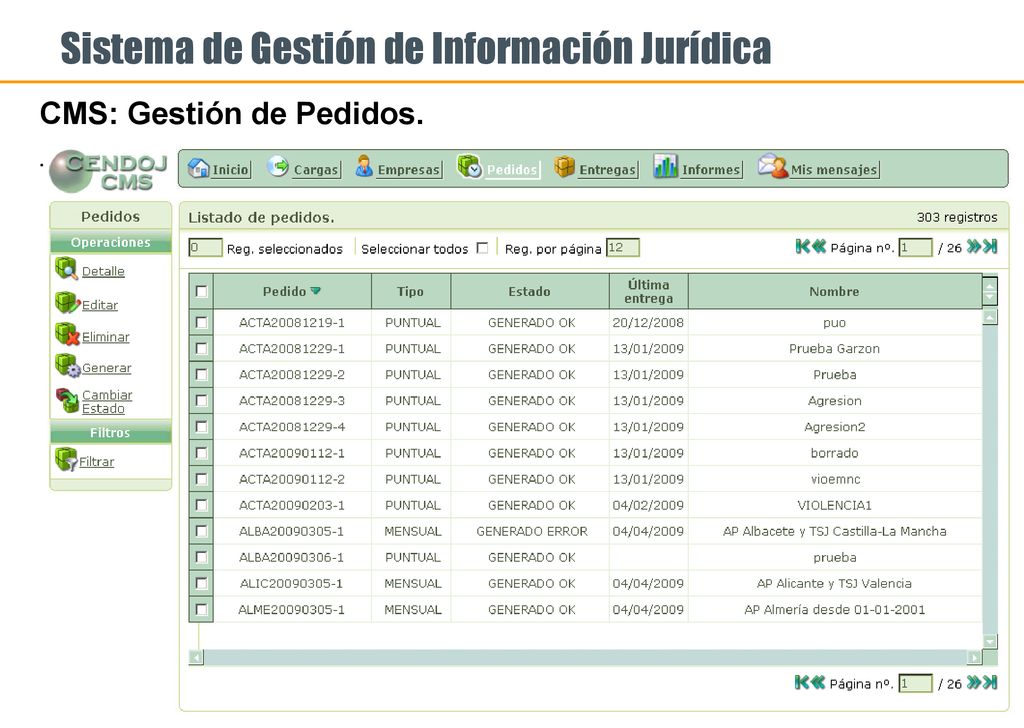Image resolution: width=1024 pixels, height=728 pixels.
Task: Click the GENERADO ERROR cell
Action: tap(532, 531)
